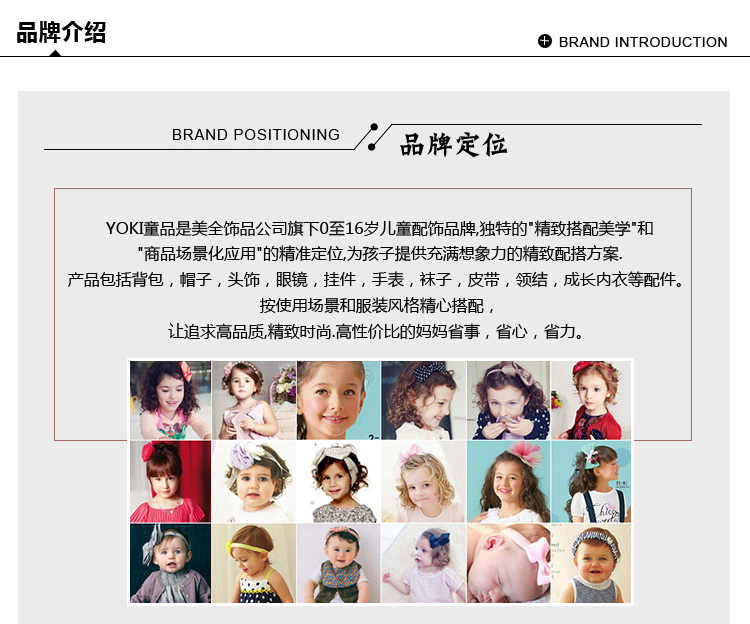Image resolution: width=750 pixels, height=624 pixels.
Task: Open photo of girl with red curtain backdrop
Action: [170, 482]
